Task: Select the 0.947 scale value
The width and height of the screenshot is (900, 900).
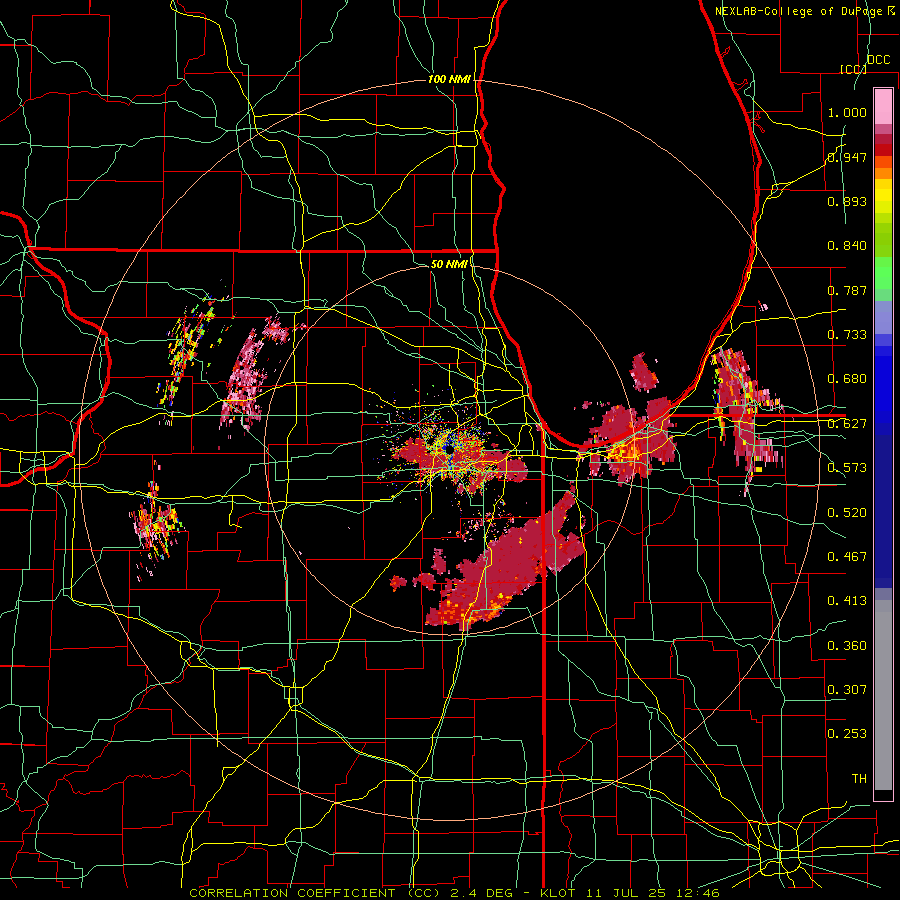Action: pos(847,157)
